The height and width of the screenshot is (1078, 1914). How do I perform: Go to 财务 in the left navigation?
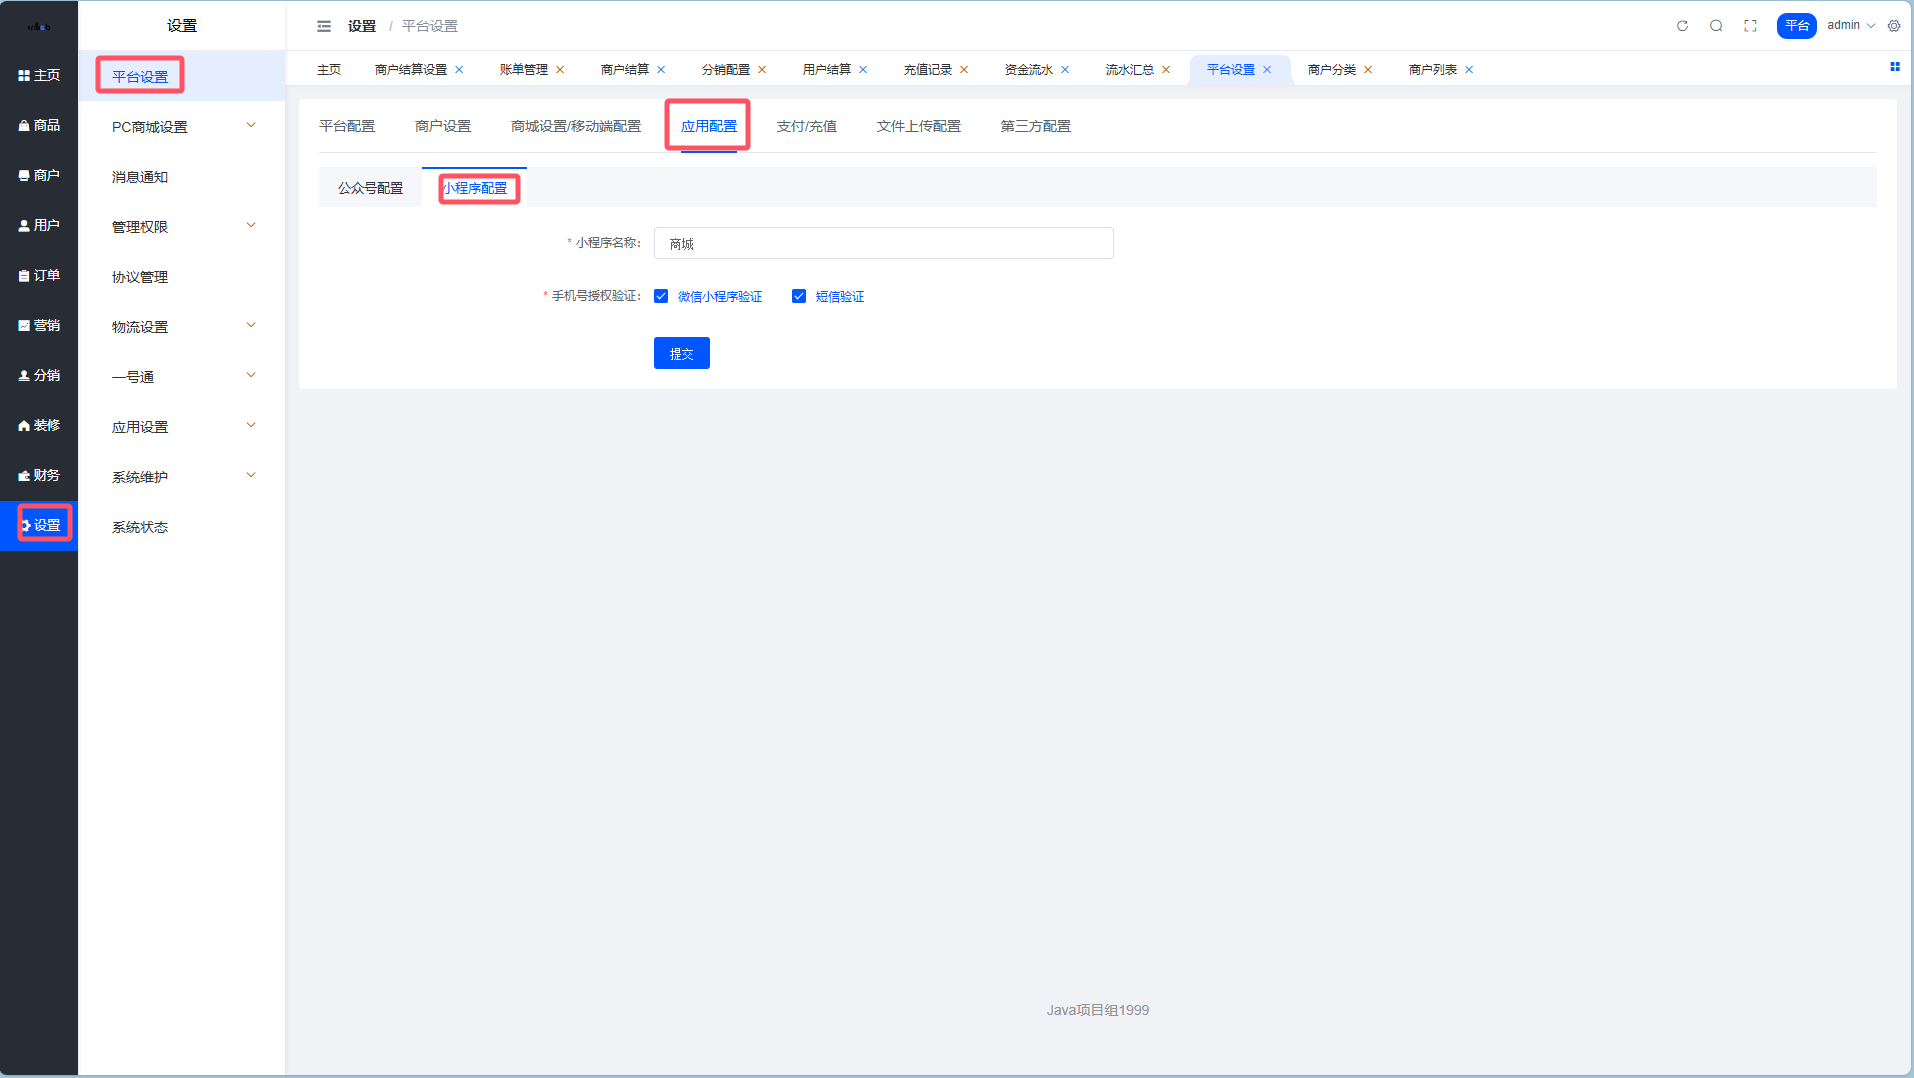tap(39, 475)
